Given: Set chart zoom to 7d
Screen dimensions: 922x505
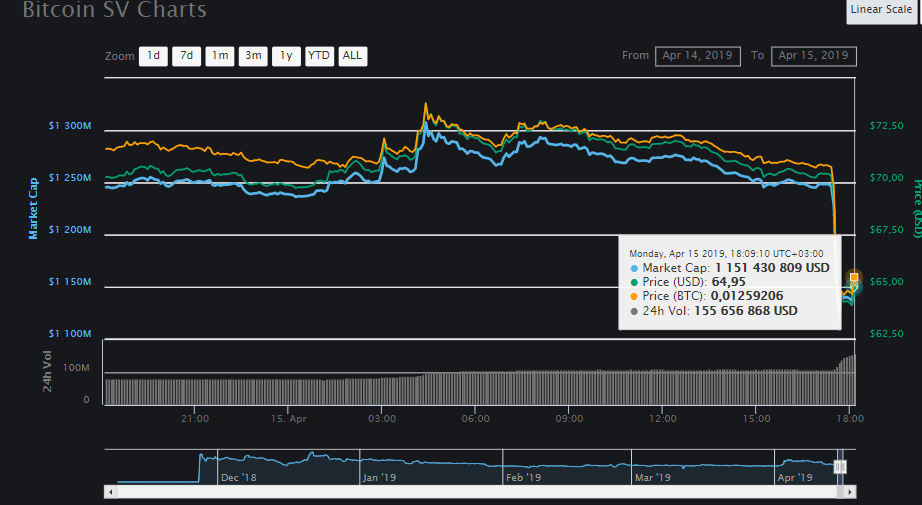Looking at the screenshot, I should coord(186,56).
